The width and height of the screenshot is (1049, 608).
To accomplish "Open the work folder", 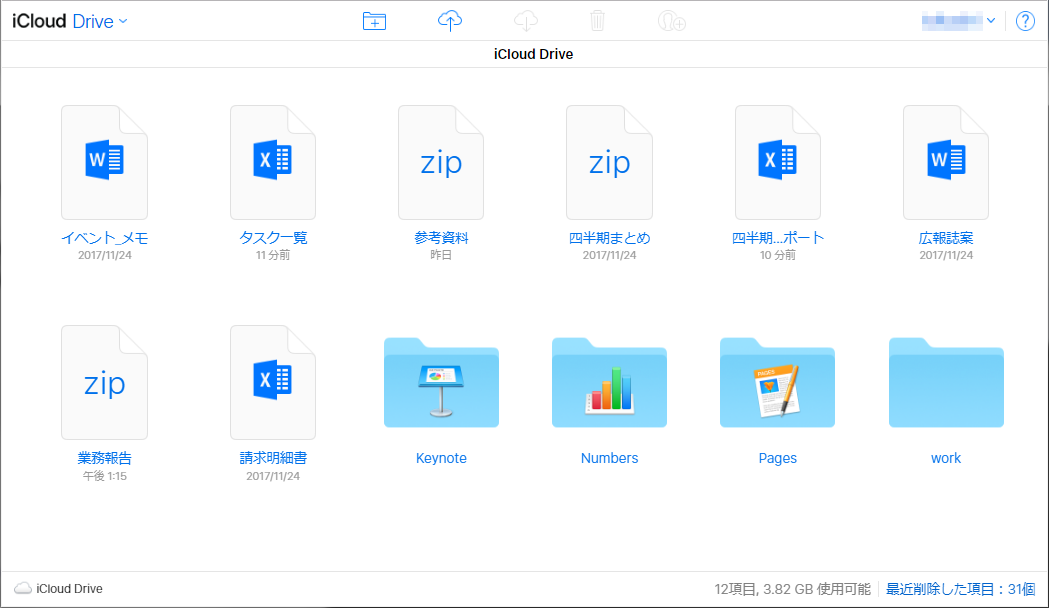I will point(945,383).
